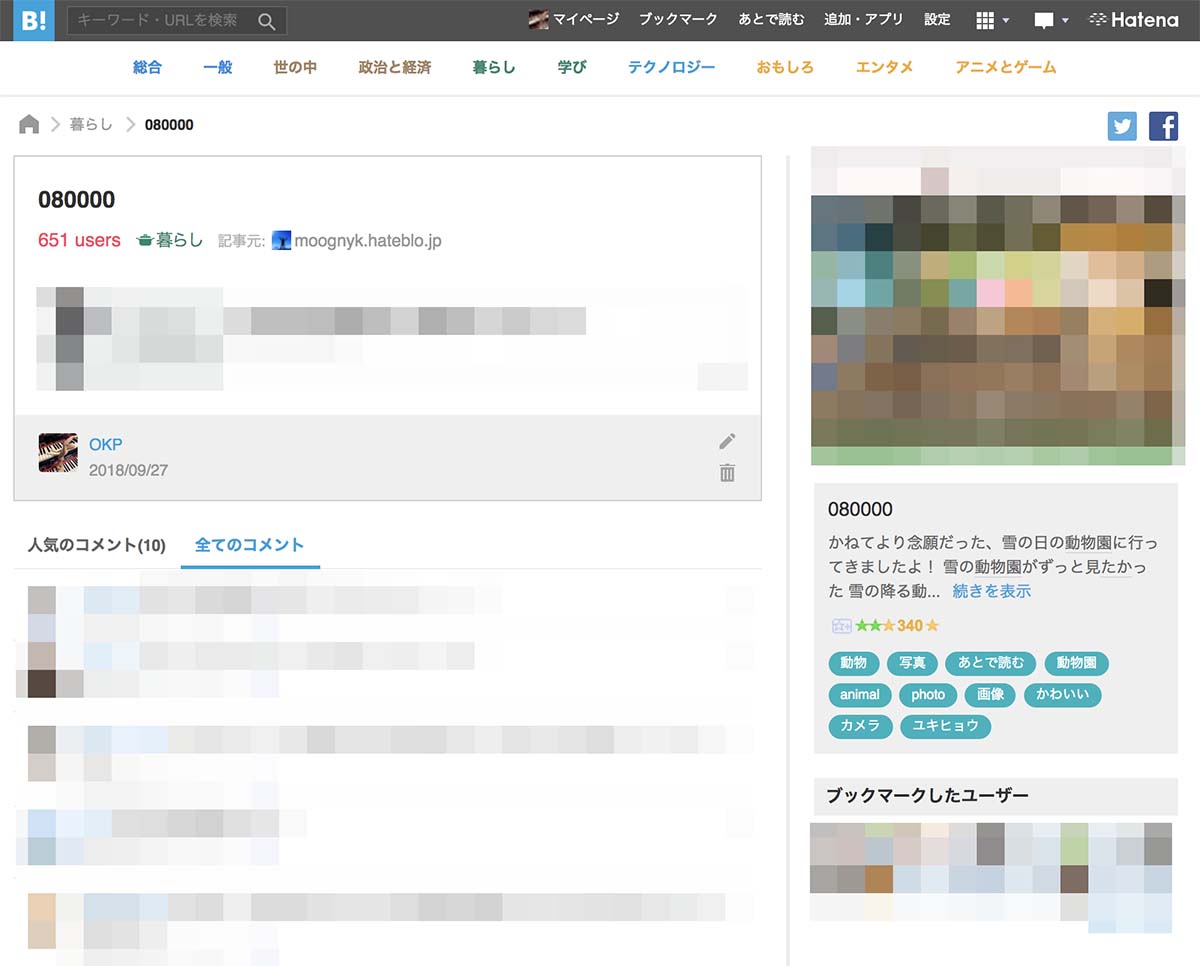Open あとで読む in the top bar
1200x966 pixels.
click(x=771, y=19)
